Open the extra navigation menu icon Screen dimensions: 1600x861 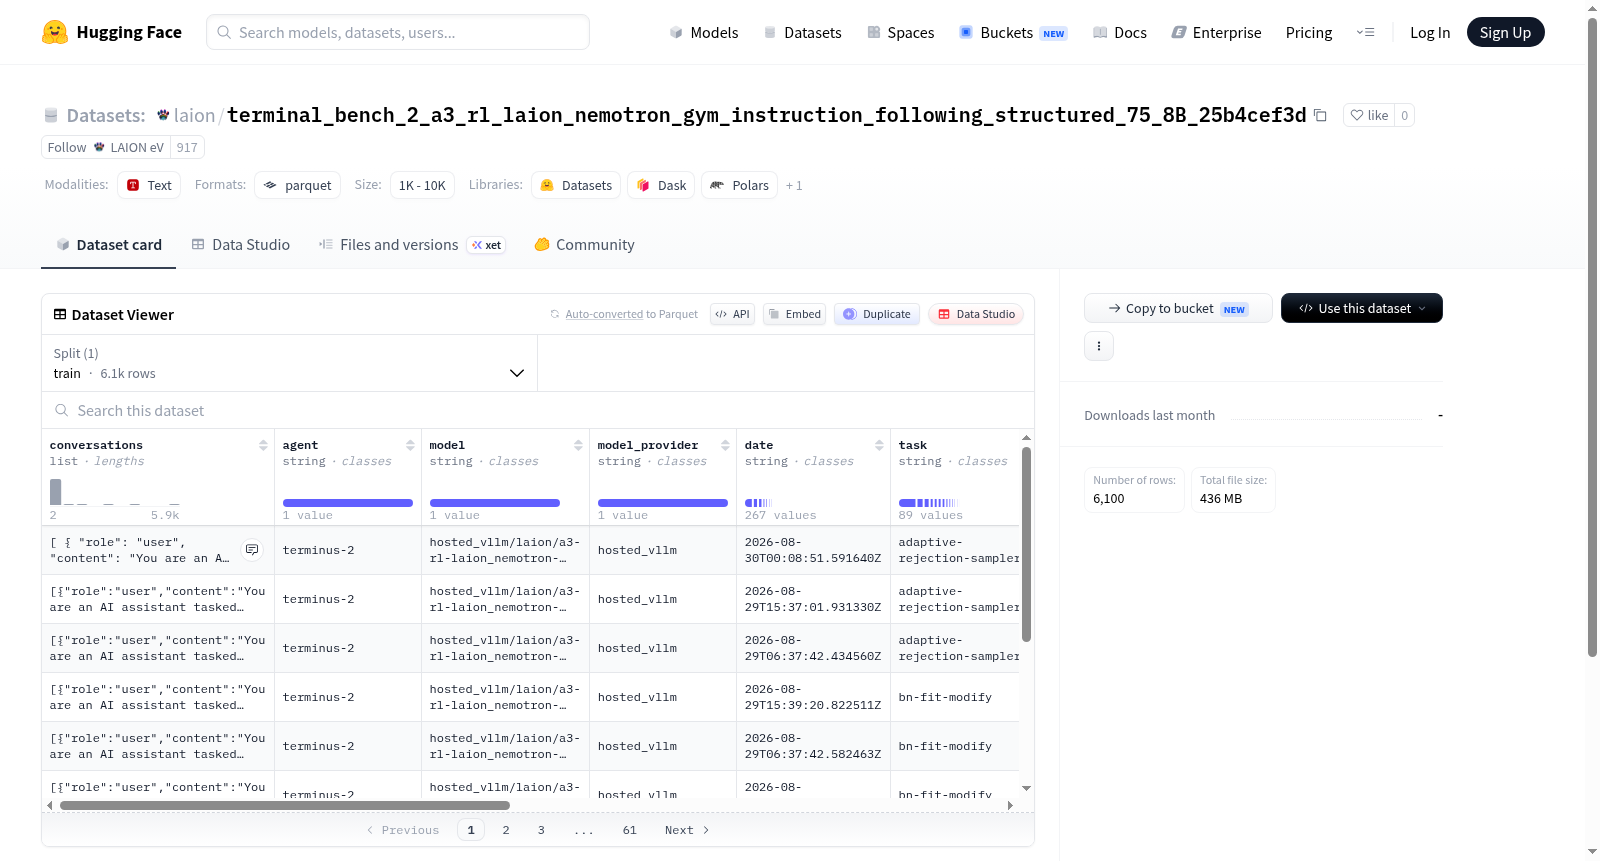click(x=1365, y=32)
